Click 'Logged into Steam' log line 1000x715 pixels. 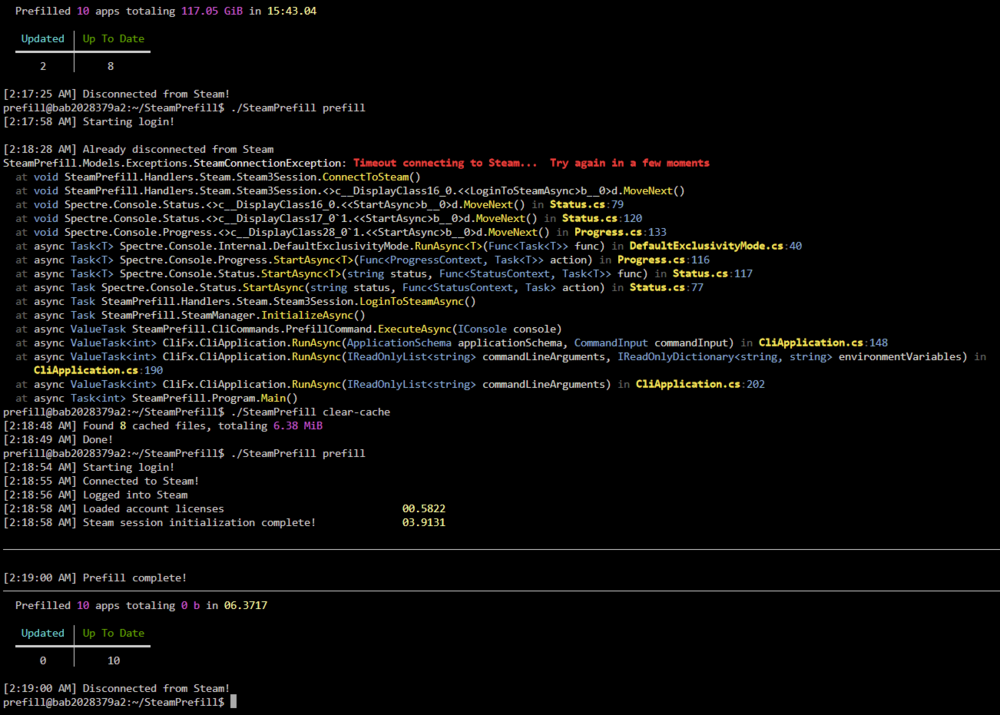click(135, 495)
